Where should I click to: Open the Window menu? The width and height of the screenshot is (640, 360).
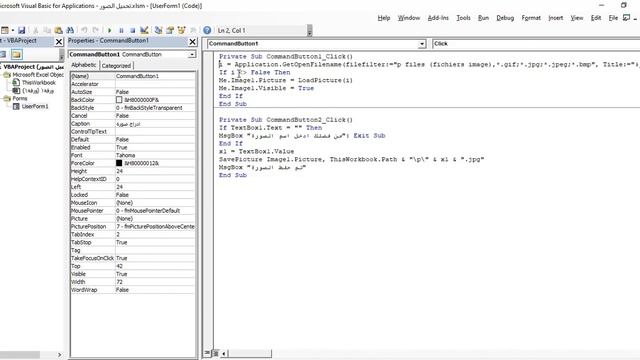point(409,18)
